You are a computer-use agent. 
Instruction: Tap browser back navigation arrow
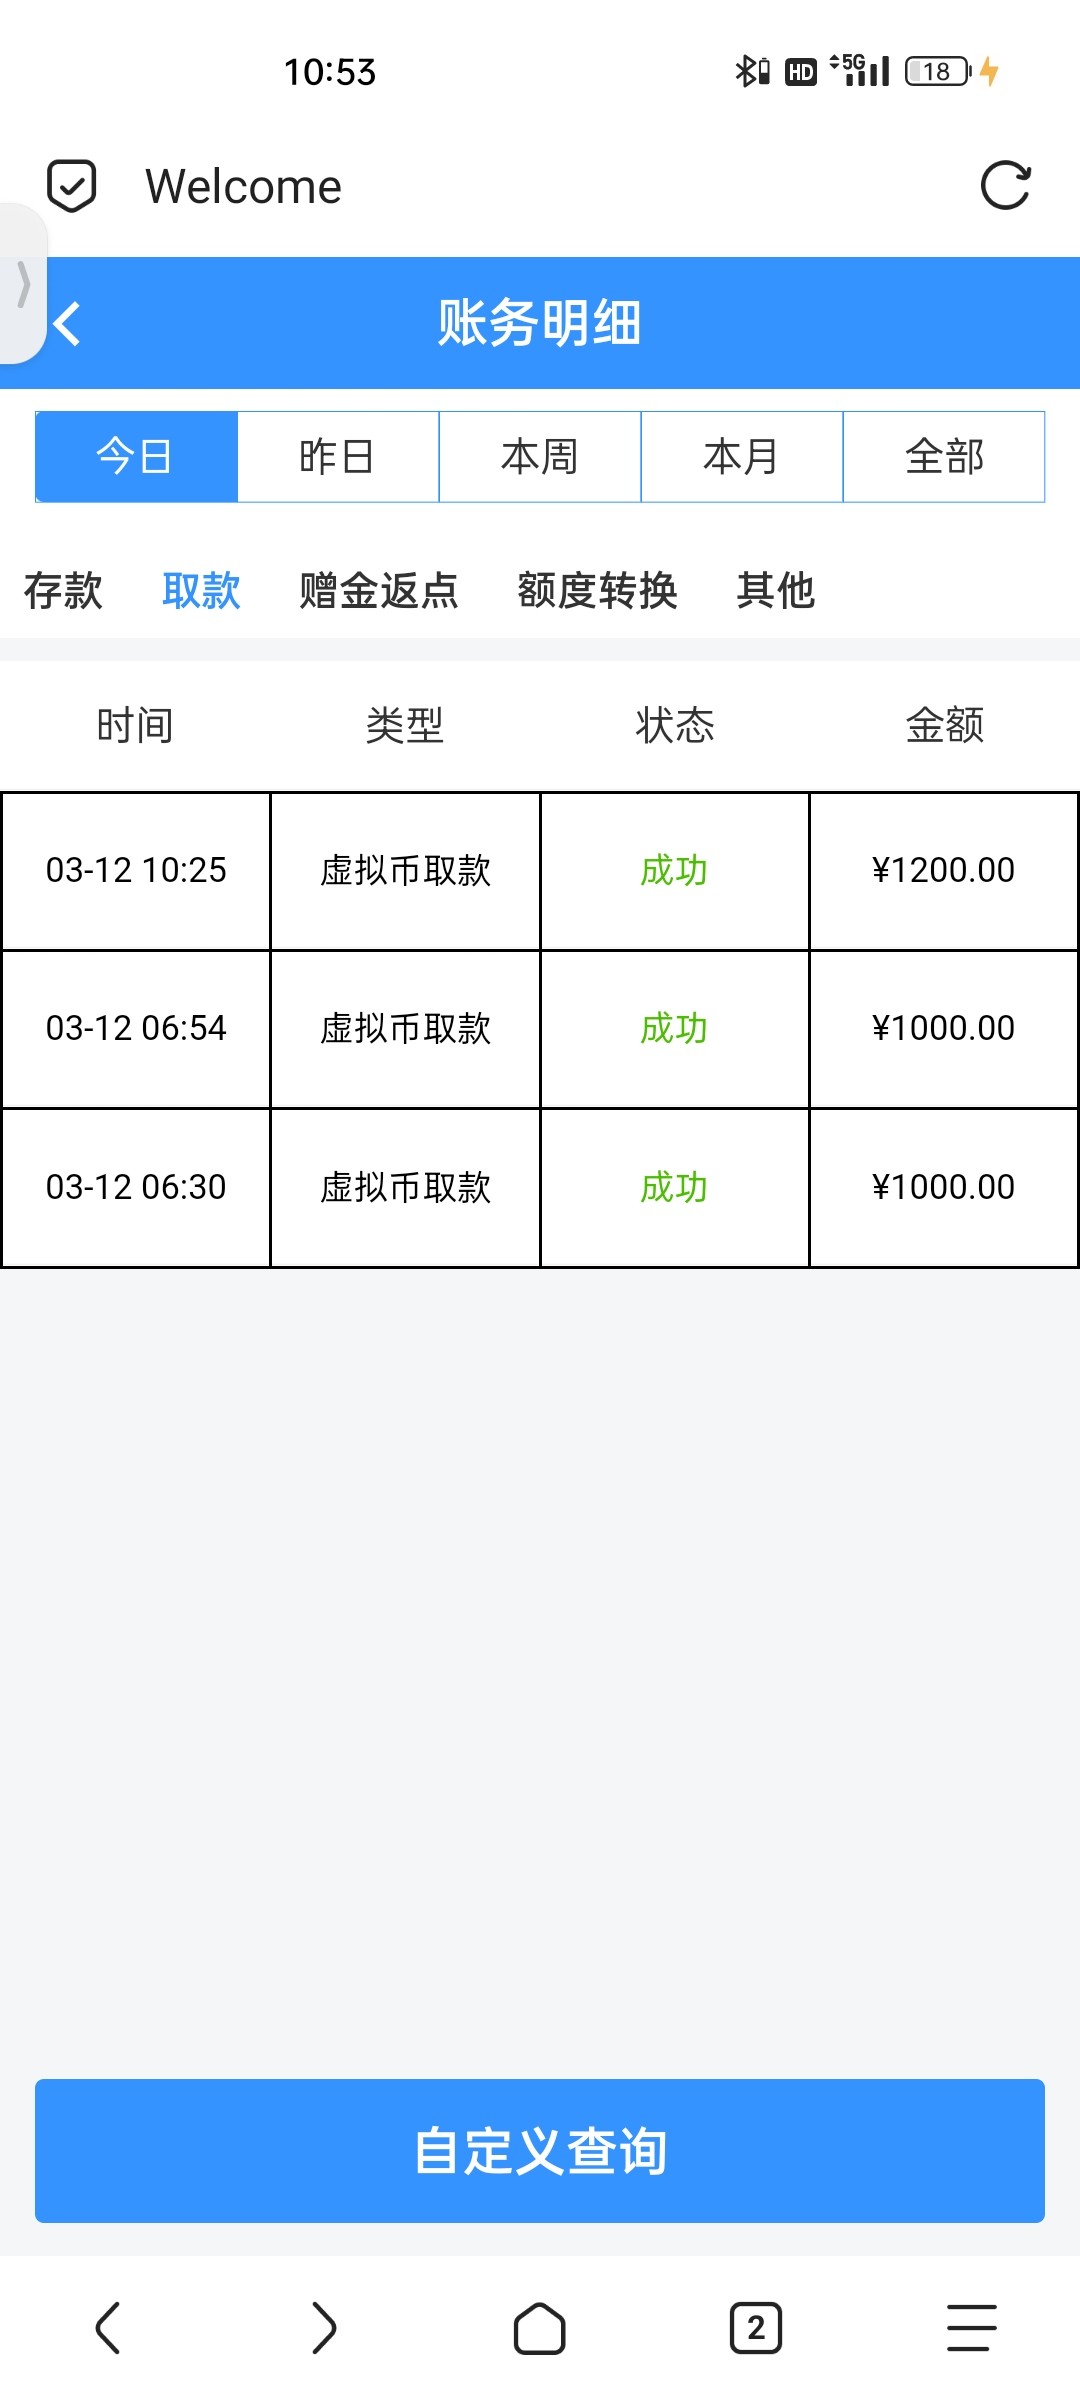tap(108, 2327)
